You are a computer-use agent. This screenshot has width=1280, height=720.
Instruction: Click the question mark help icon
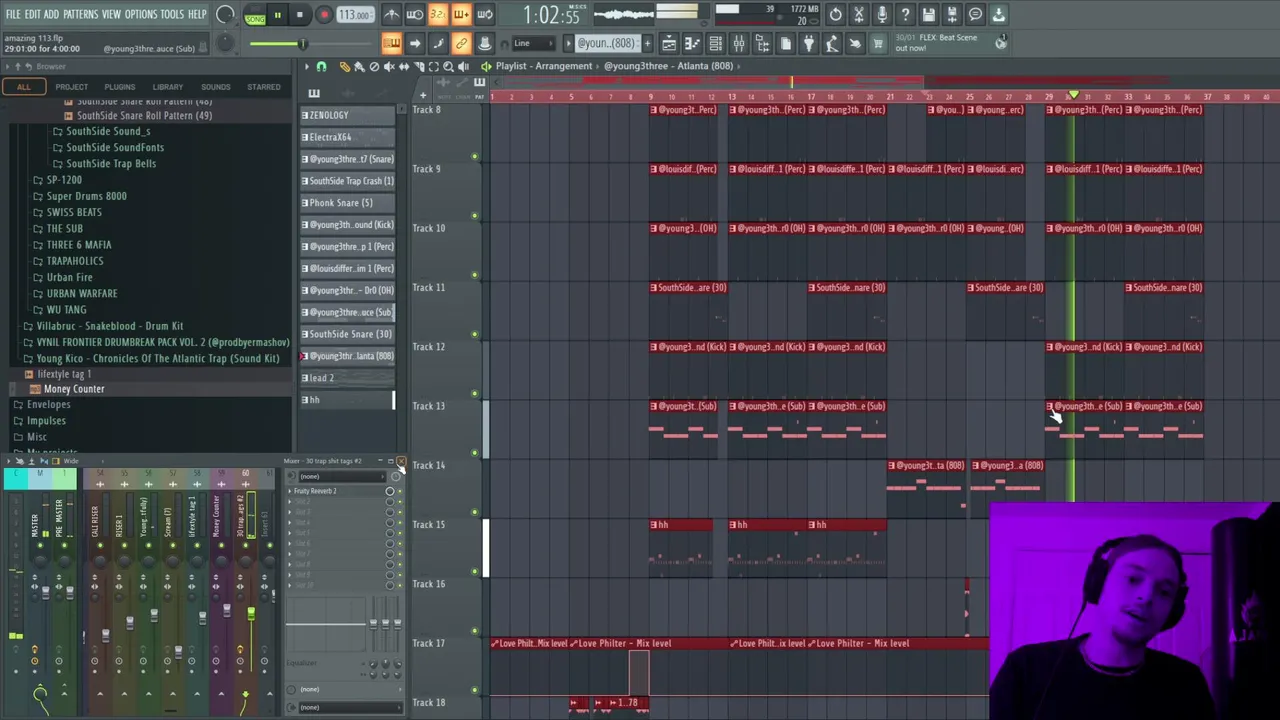(x=905, y=15)
